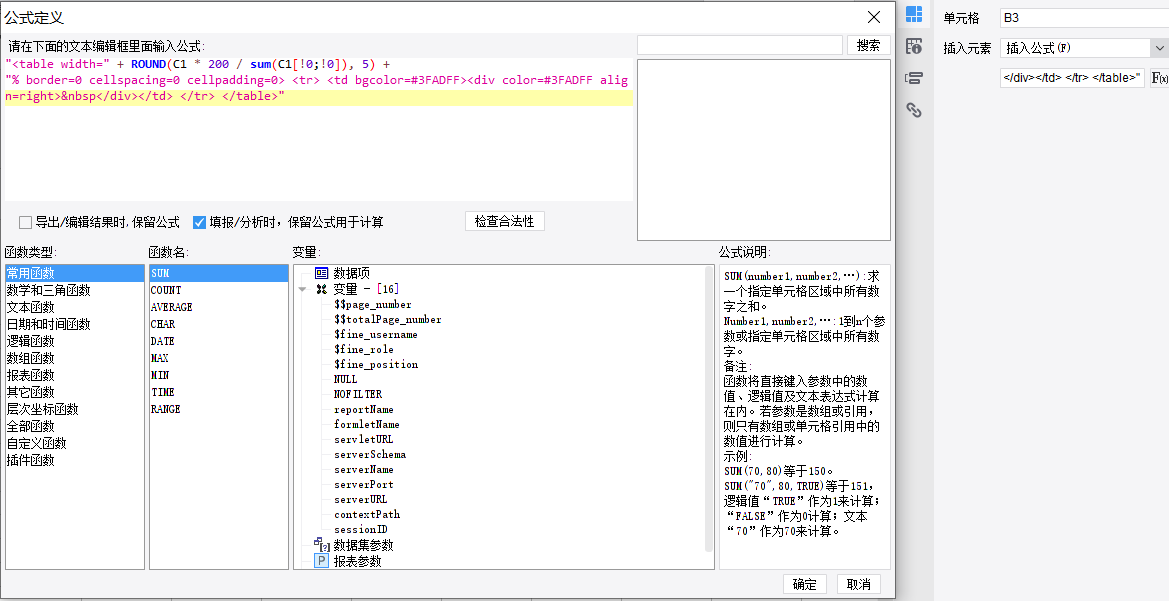Select COUNT in function name list
Screen dimensions: 1169x601
pos(219,290)
